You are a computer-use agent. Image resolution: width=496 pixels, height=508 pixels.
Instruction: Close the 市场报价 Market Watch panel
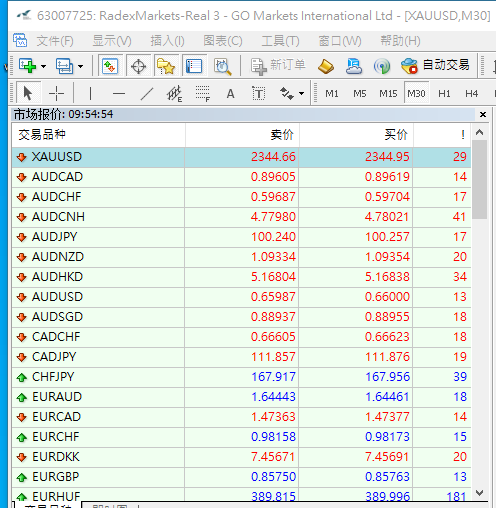tap(483, 114)
